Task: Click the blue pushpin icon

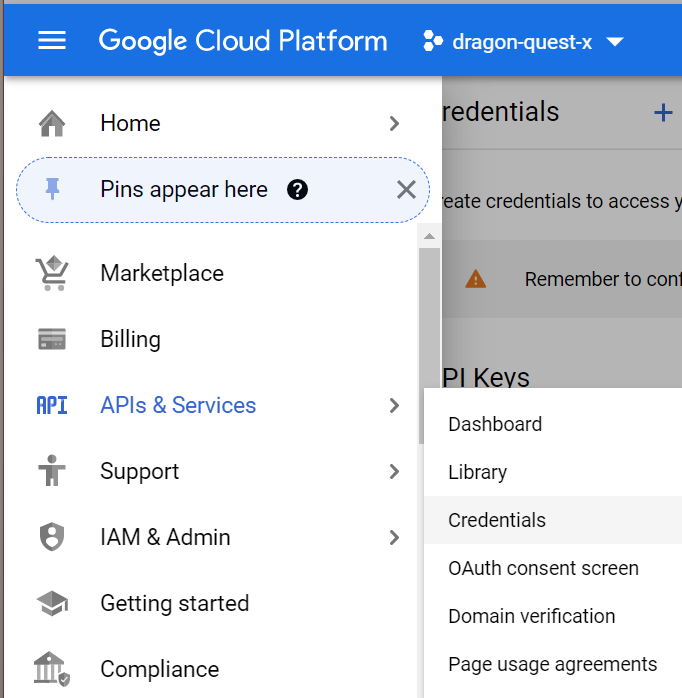Action: tap(53, 189)
